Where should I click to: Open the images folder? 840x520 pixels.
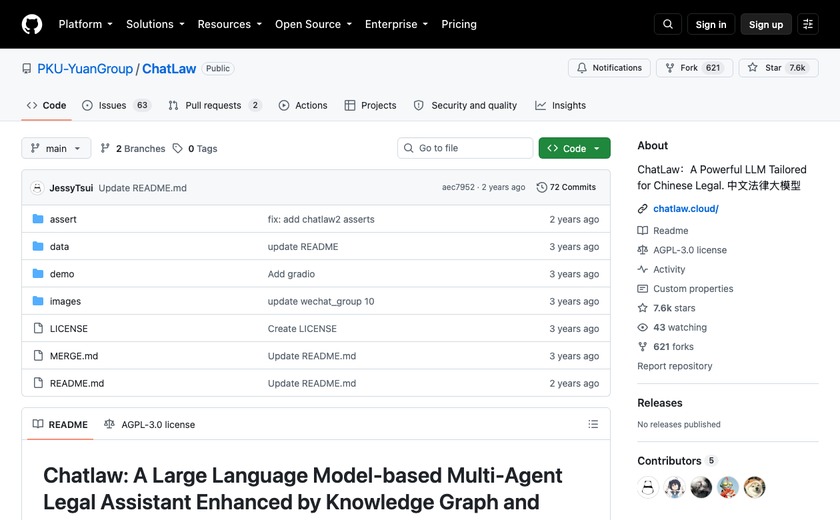coord(65,301)
